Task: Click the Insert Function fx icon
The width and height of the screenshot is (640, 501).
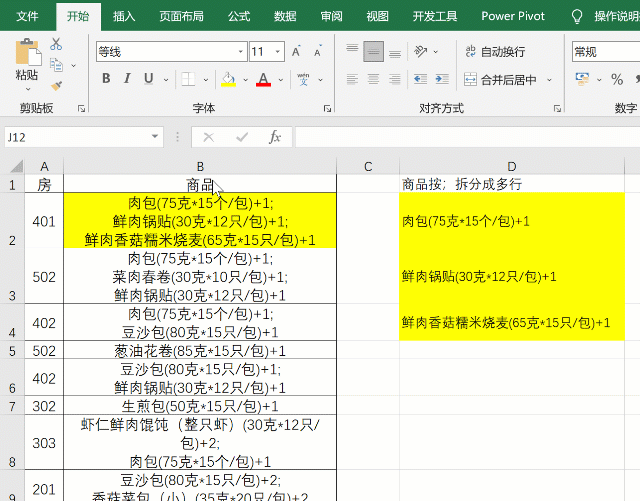Action: [x=275, y=137]
